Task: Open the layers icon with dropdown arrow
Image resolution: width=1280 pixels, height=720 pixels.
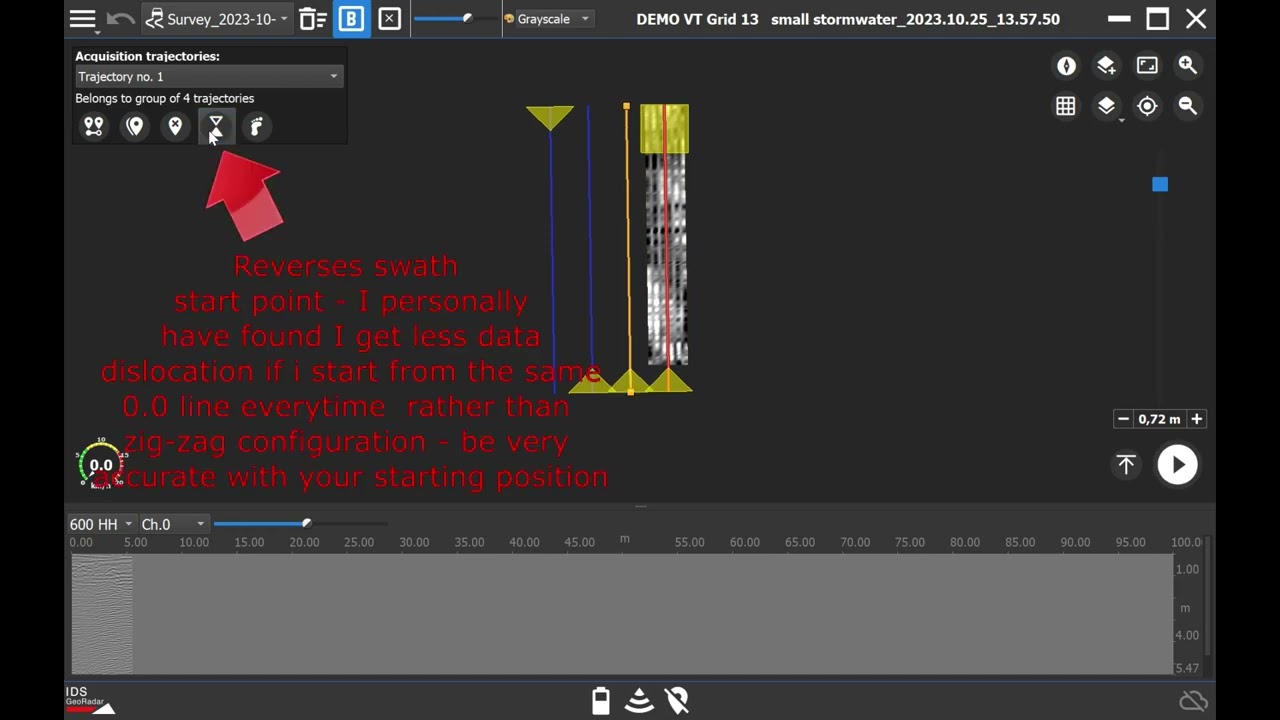Action: (1107, 107)
